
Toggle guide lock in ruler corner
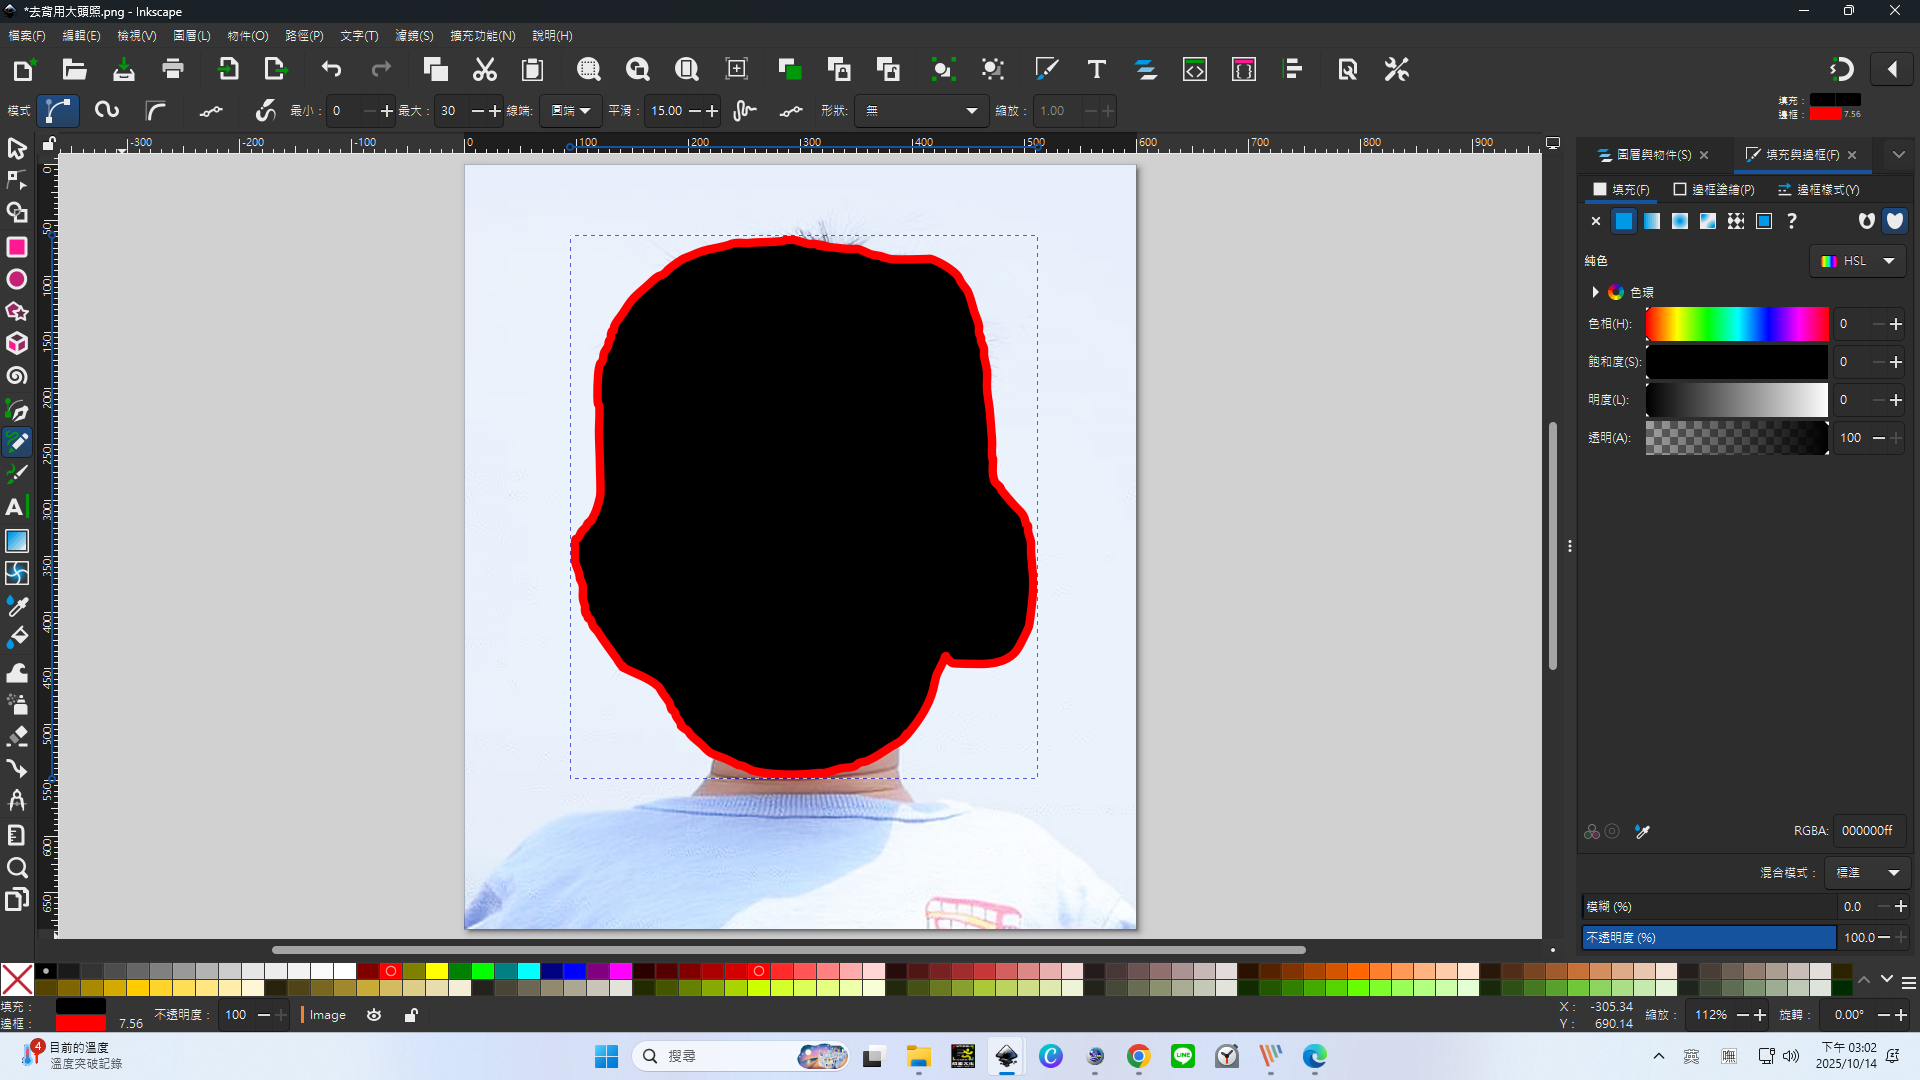coord(48,145)
